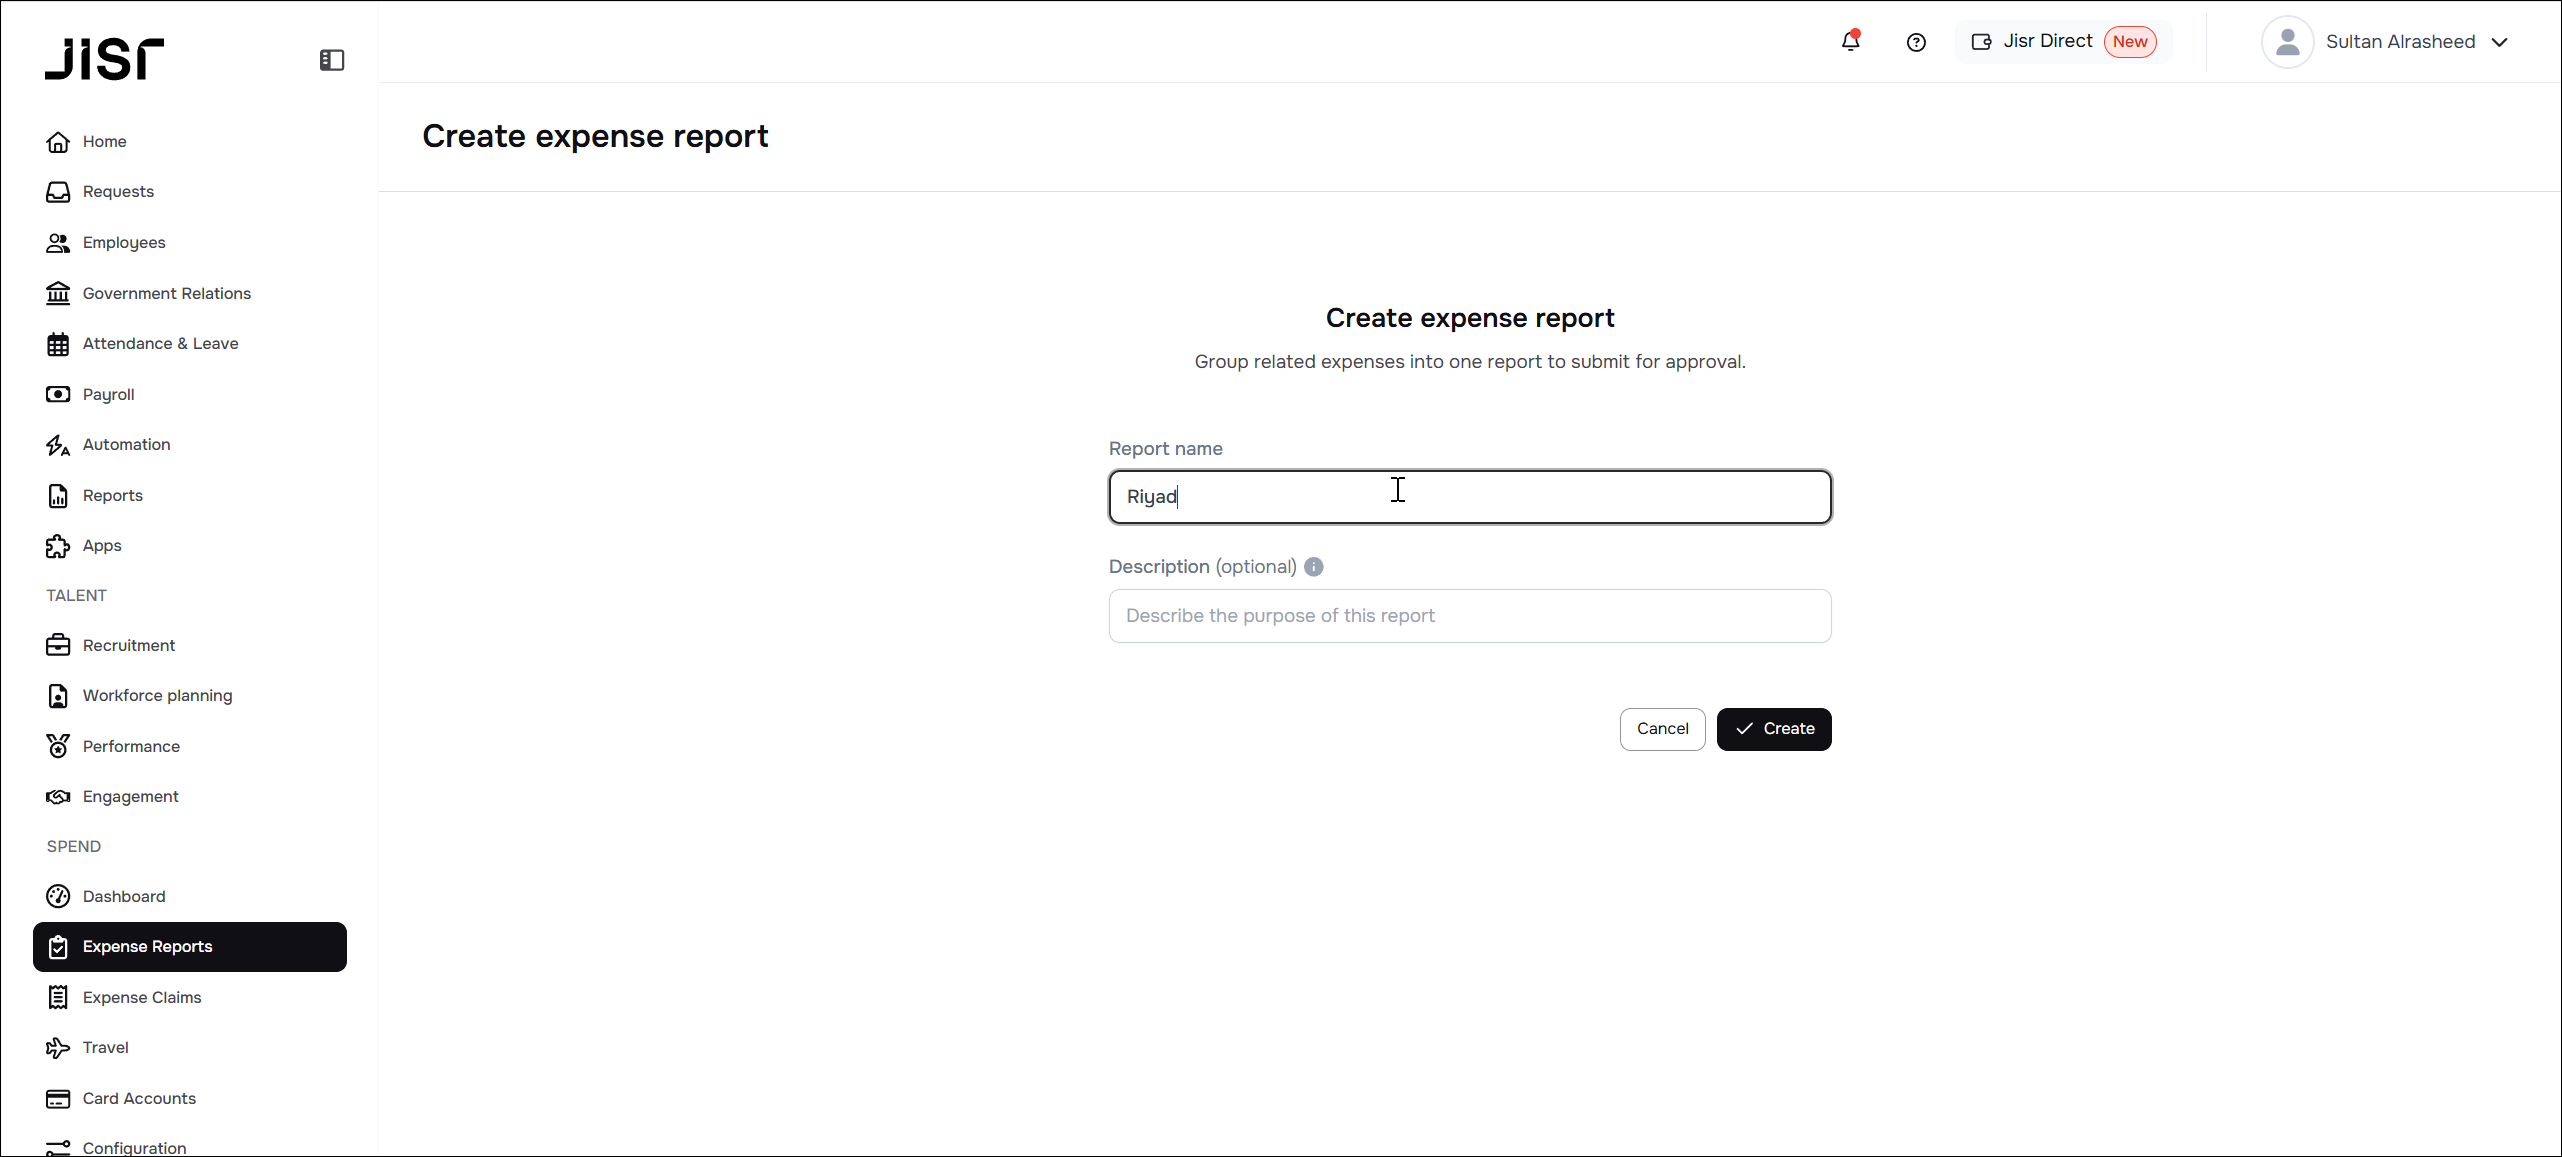Click the notifications bell icon
This screenshot has height=1157, width=2562.
[1850, 42]
